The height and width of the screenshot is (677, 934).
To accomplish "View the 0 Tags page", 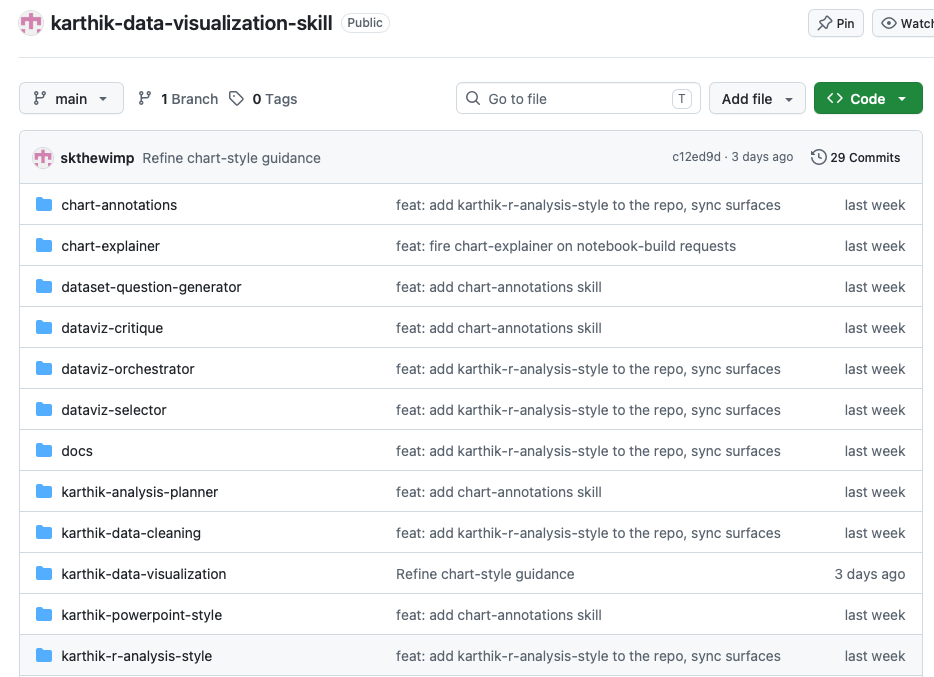I will (x=263, y=99).
